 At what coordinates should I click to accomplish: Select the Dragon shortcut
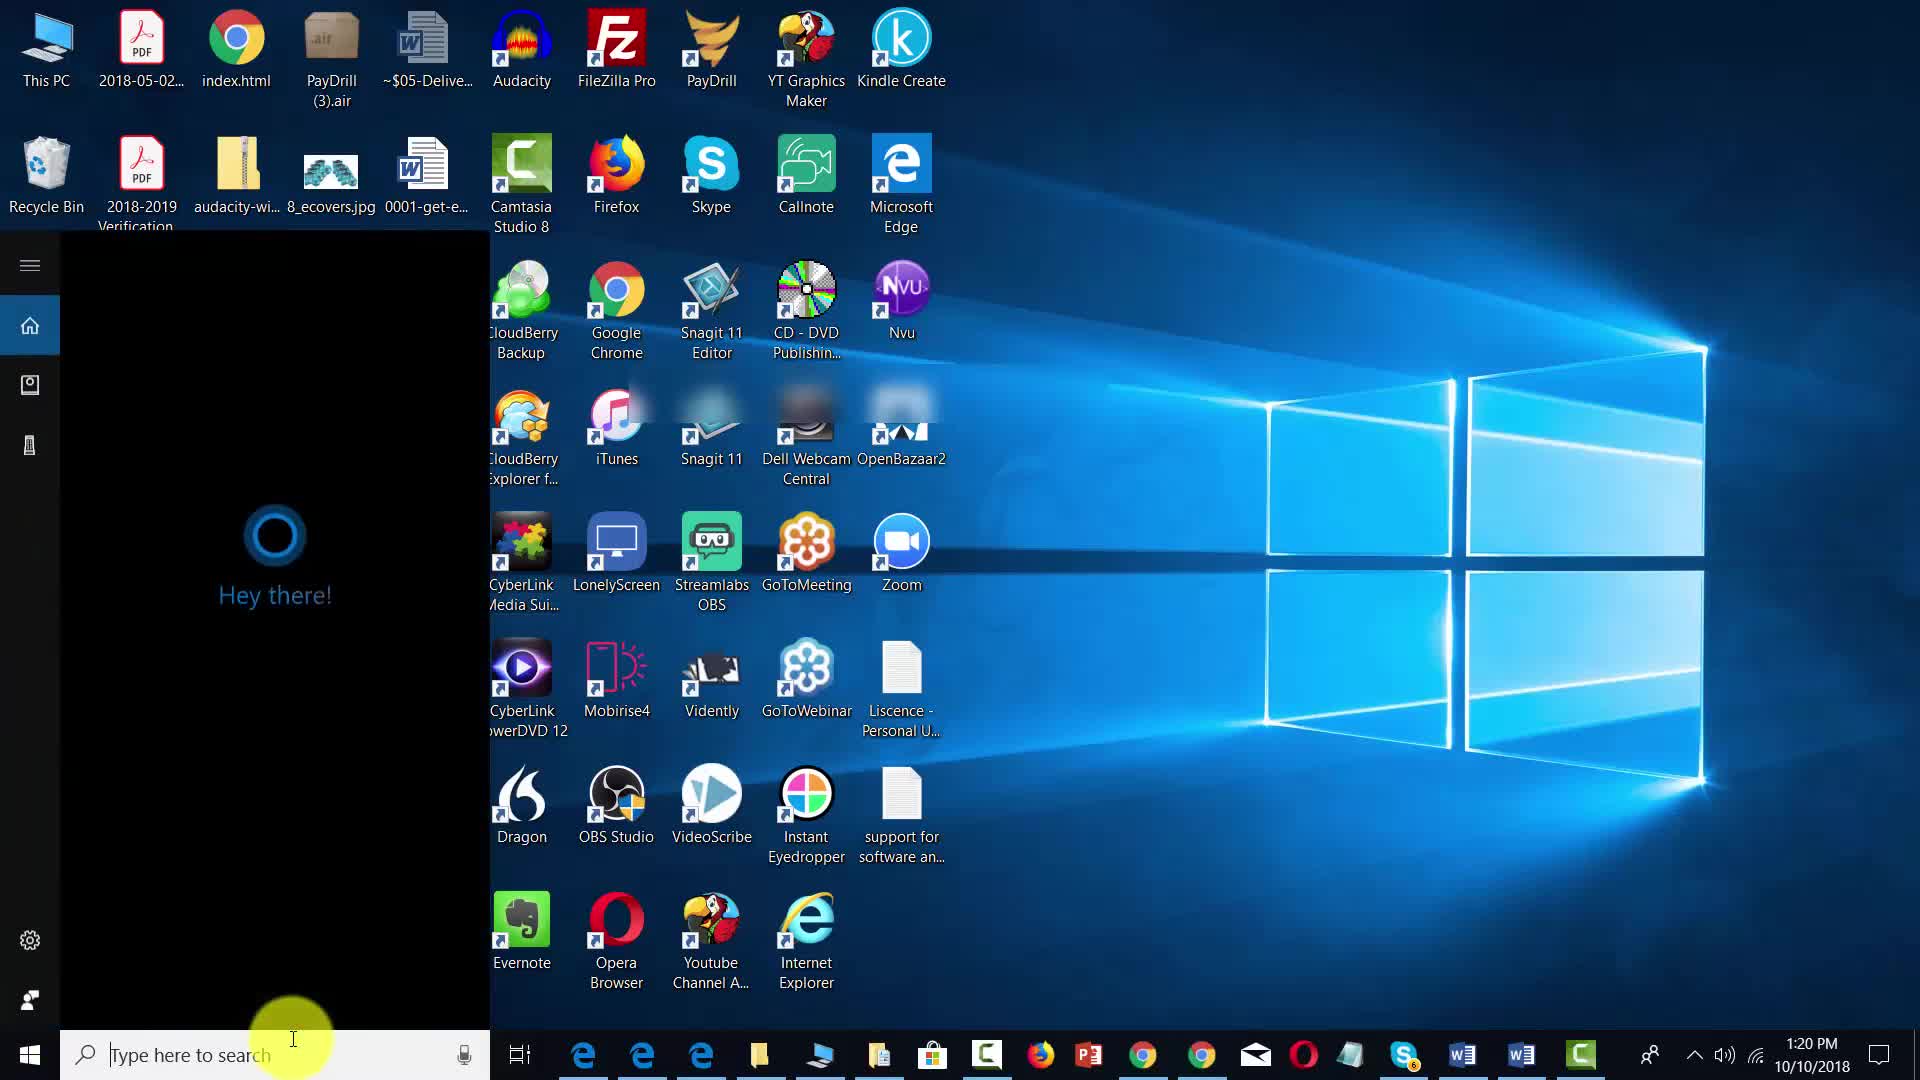coord(522,805)
